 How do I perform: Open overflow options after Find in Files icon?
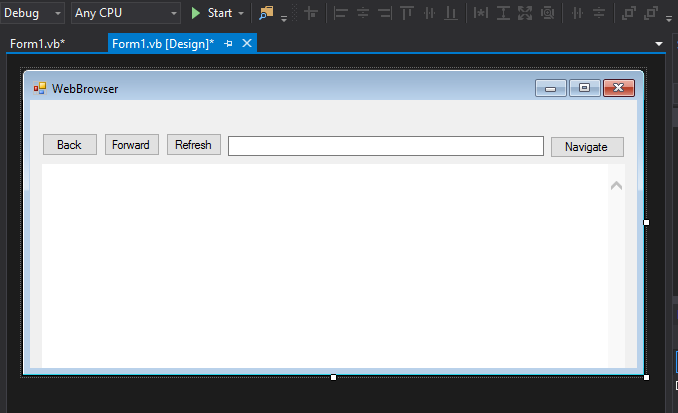[284, 19]
